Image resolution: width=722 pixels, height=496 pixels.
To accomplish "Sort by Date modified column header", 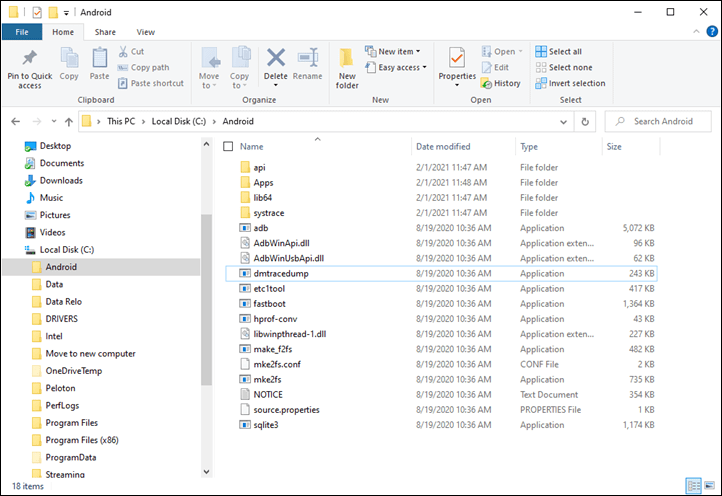I will (x=463, y=146).
